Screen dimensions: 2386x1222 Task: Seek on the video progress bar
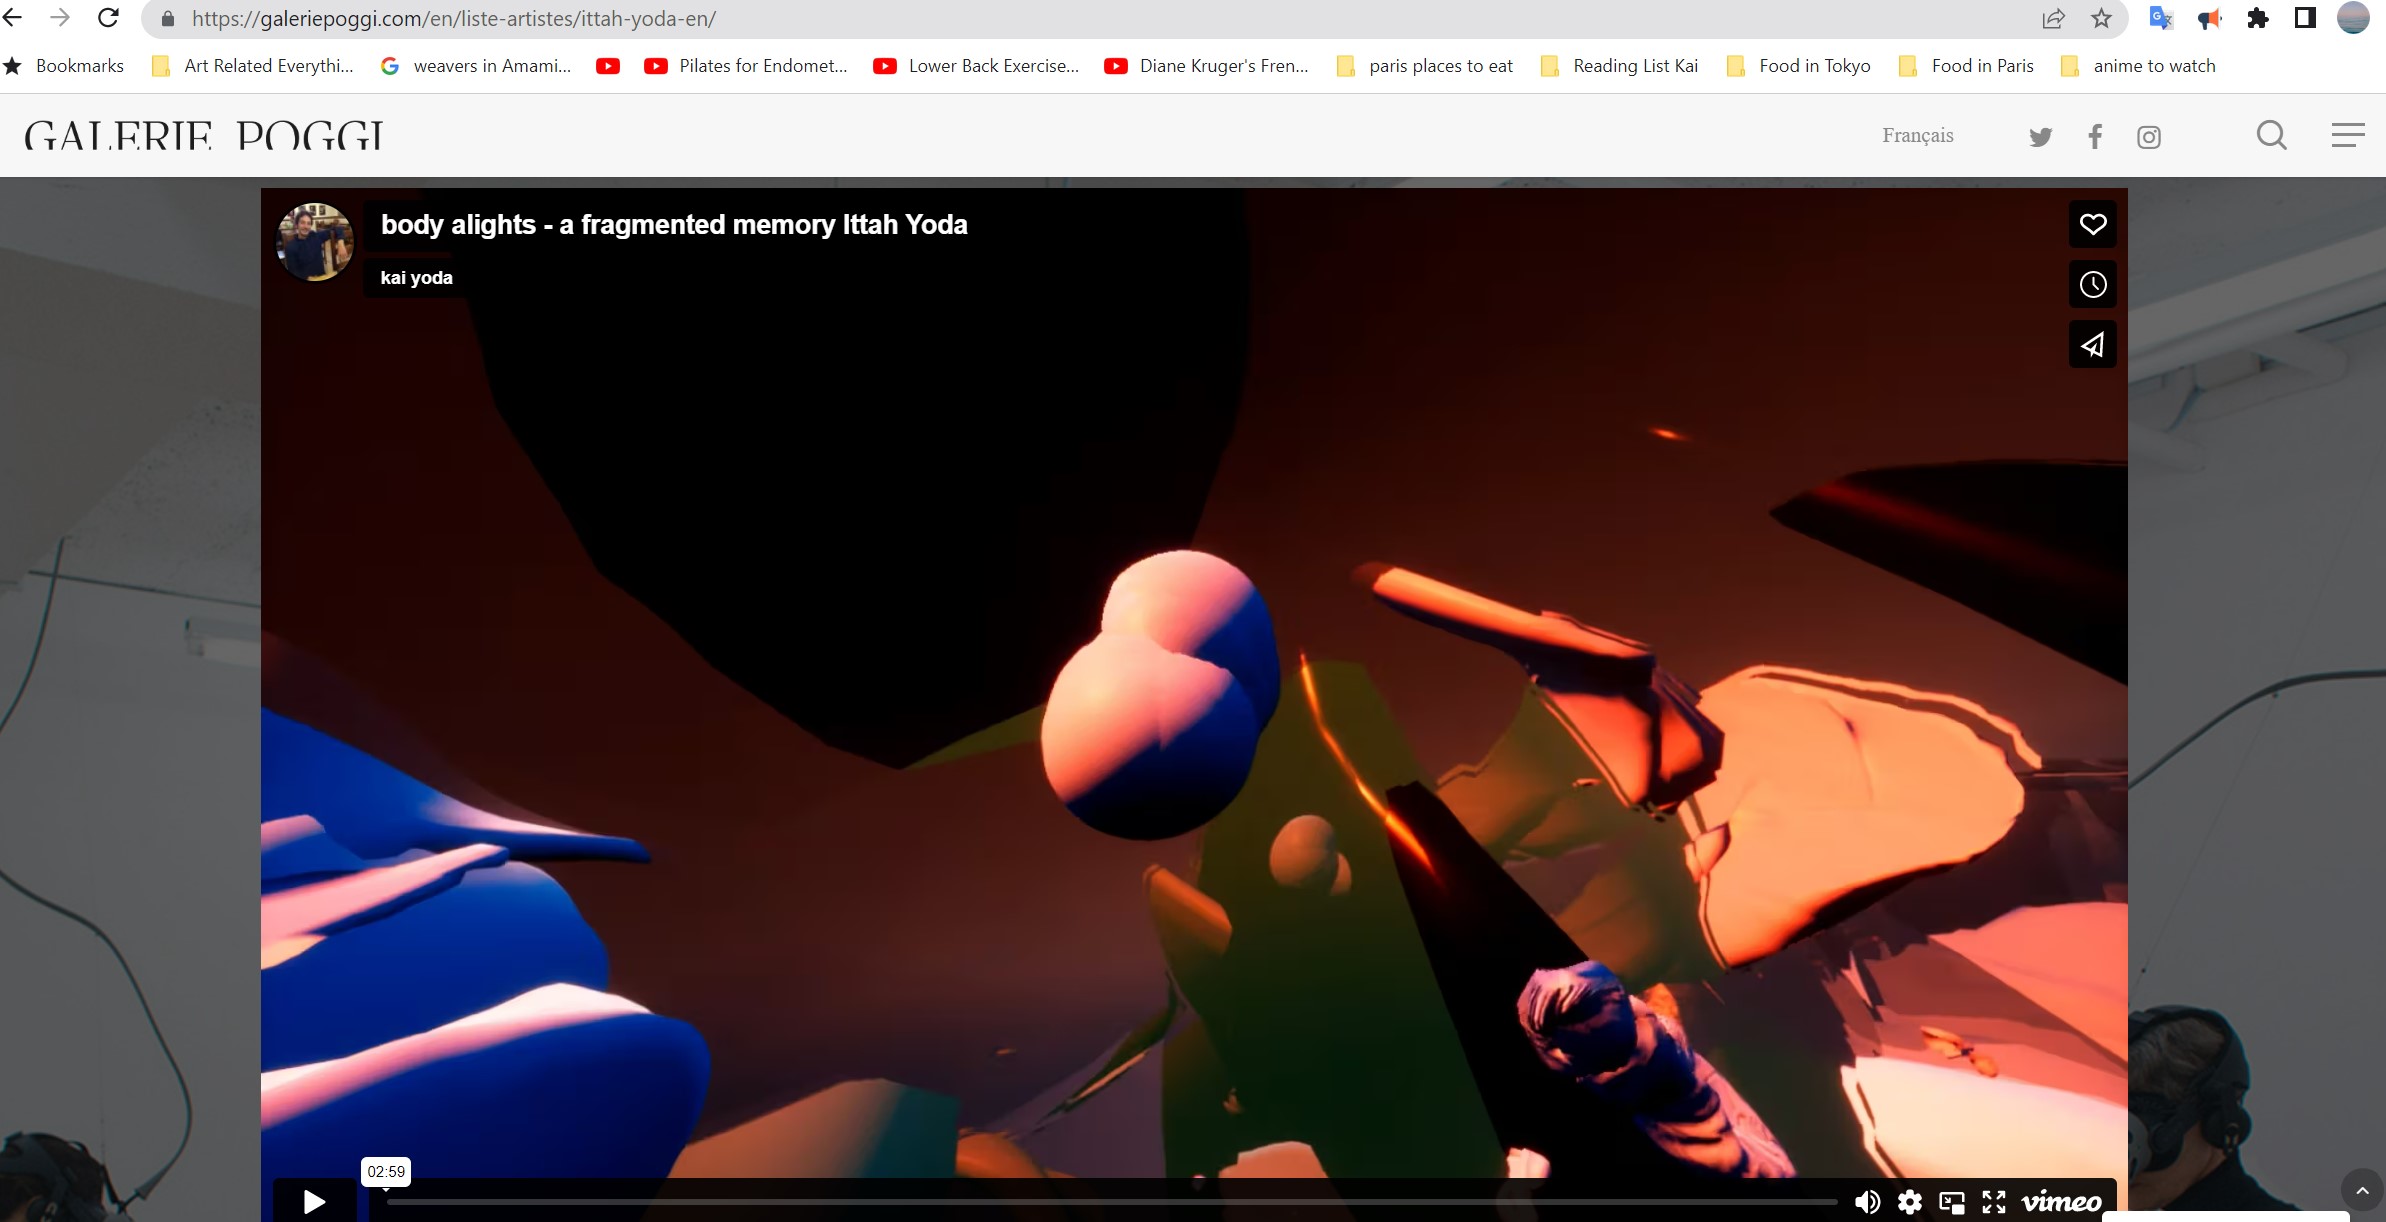pos(1112,1201)
